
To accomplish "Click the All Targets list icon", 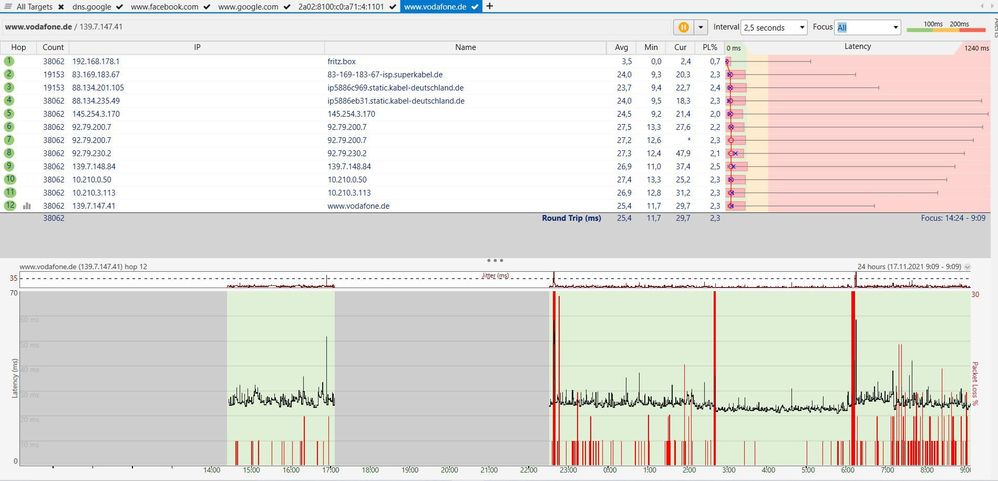I will (8, 6).
